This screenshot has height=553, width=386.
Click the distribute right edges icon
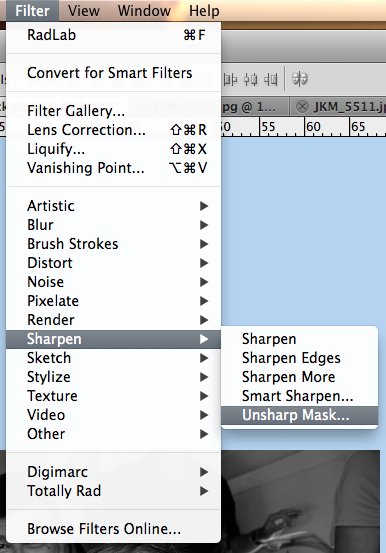click(271, 79)
